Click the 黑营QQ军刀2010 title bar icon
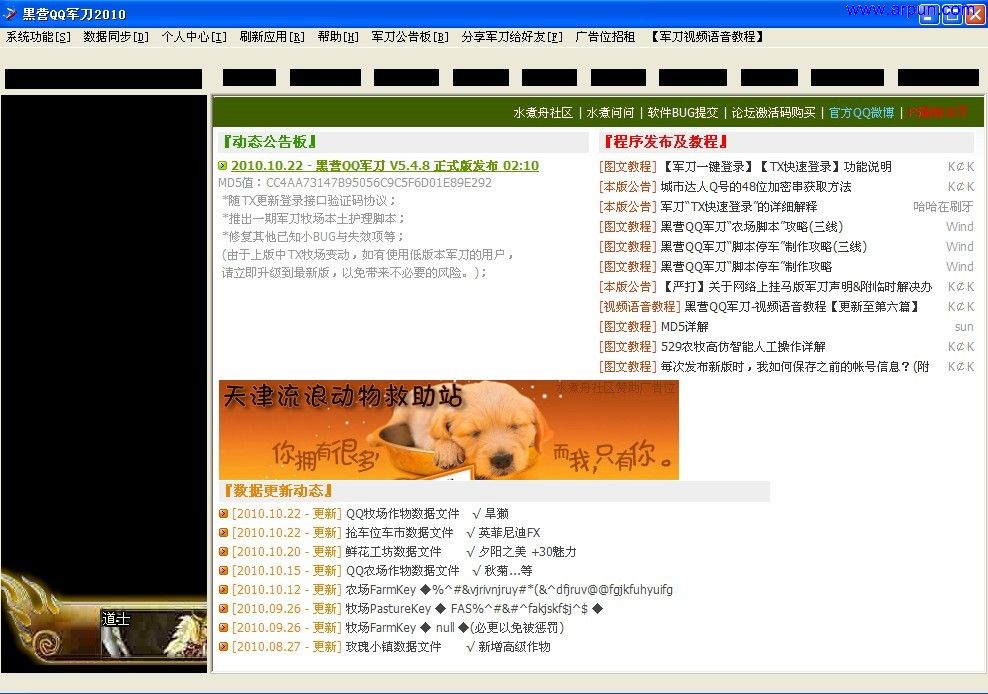Viewport: 988px width, 694px height. [x=10, y=13]
